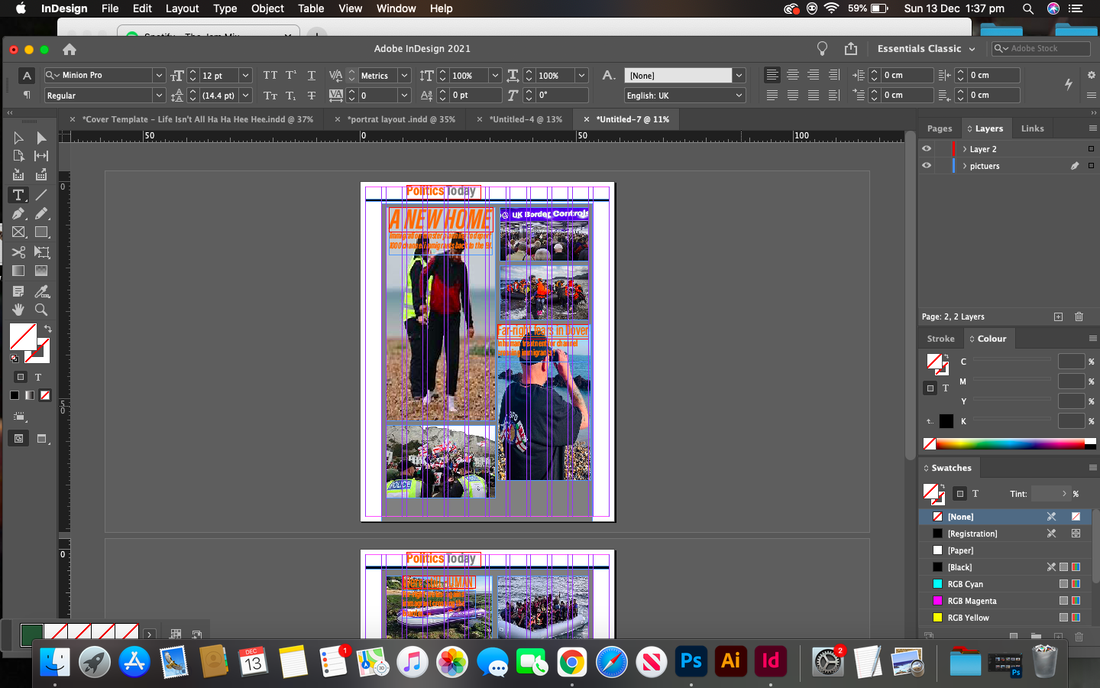Viewport: 1100px width, 688px height.
Task: Select the Rectangle tool
Action: click(41, 231)
